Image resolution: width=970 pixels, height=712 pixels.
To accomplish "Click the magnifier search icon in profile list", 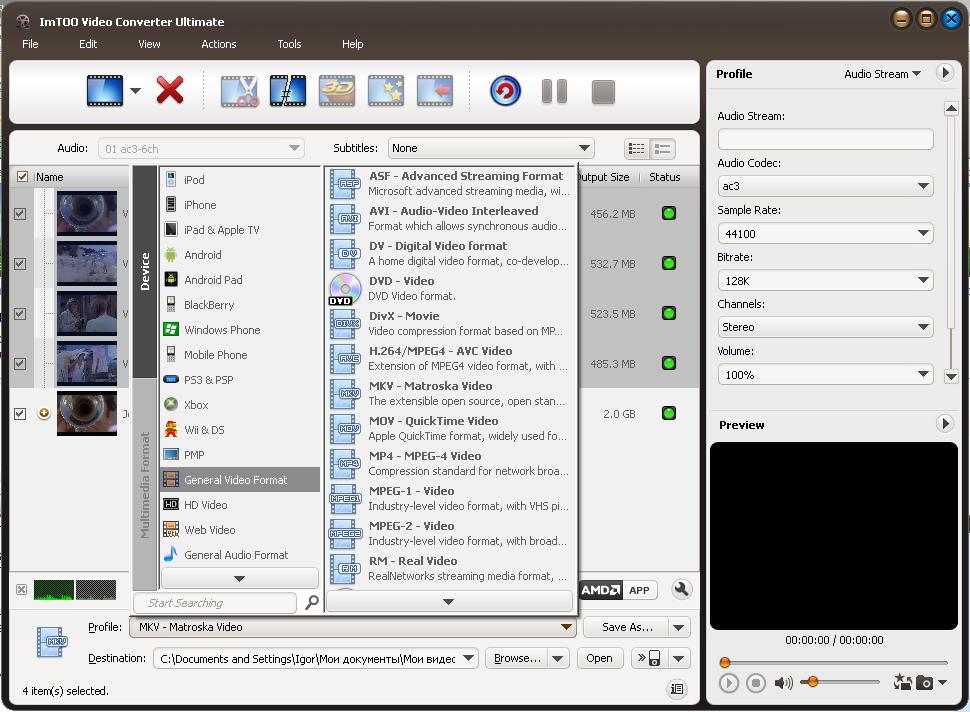I will pyautogui.click(x=312, y=603).
